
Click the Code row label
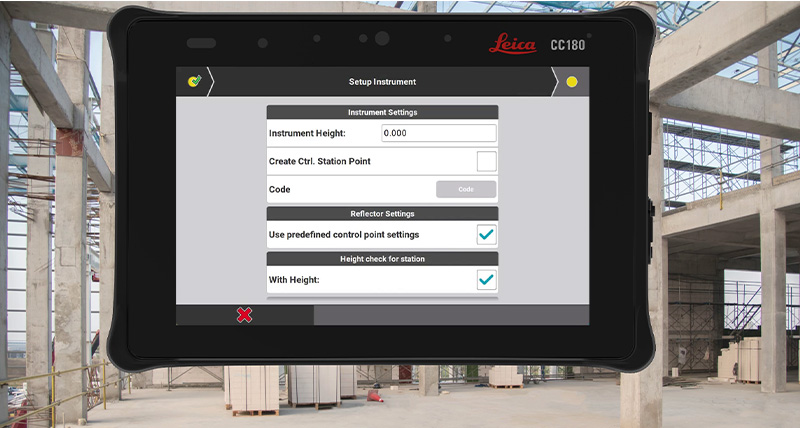280,189
